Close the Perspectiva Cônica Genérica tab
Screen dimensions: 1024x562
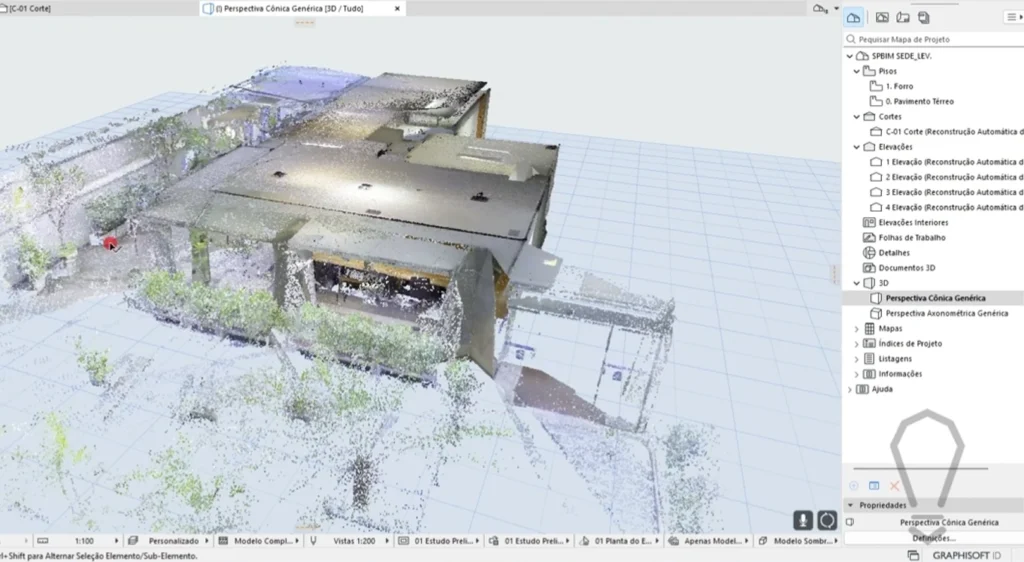397,8
